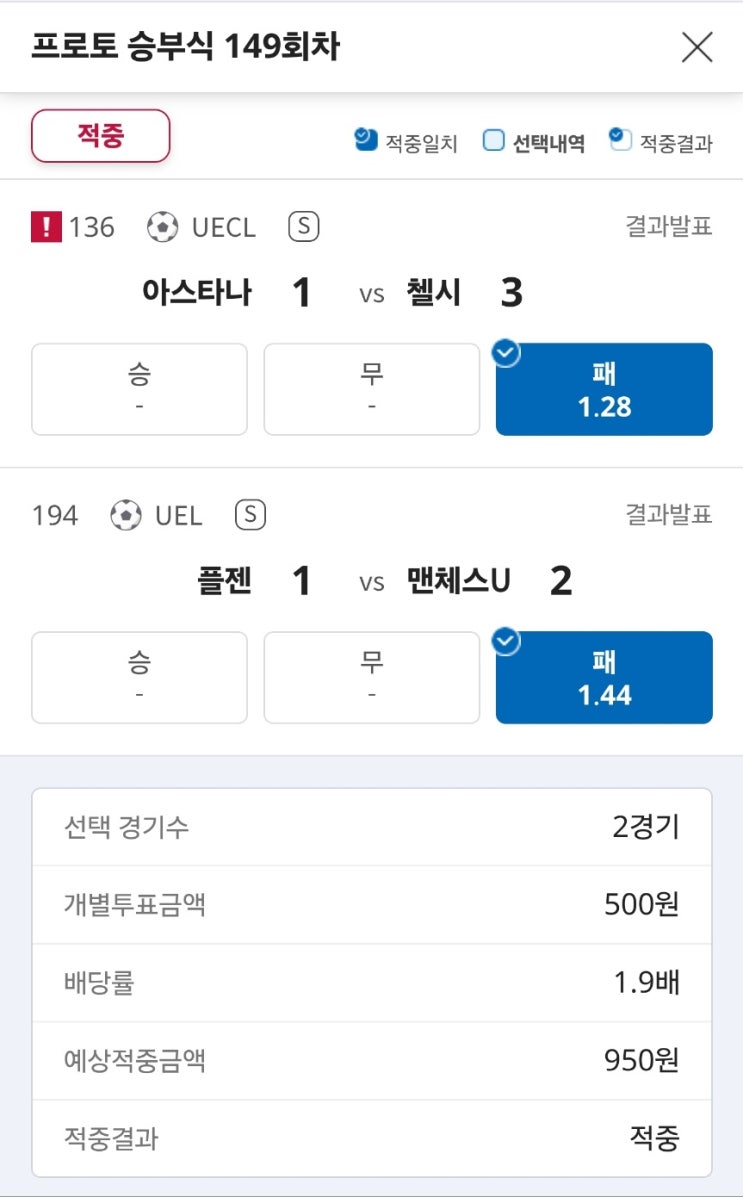This screenshot has width=743, height=1197.
Task: Select 승 for 아스타나 vs 첼시
Action: click(x=139, y=389)
